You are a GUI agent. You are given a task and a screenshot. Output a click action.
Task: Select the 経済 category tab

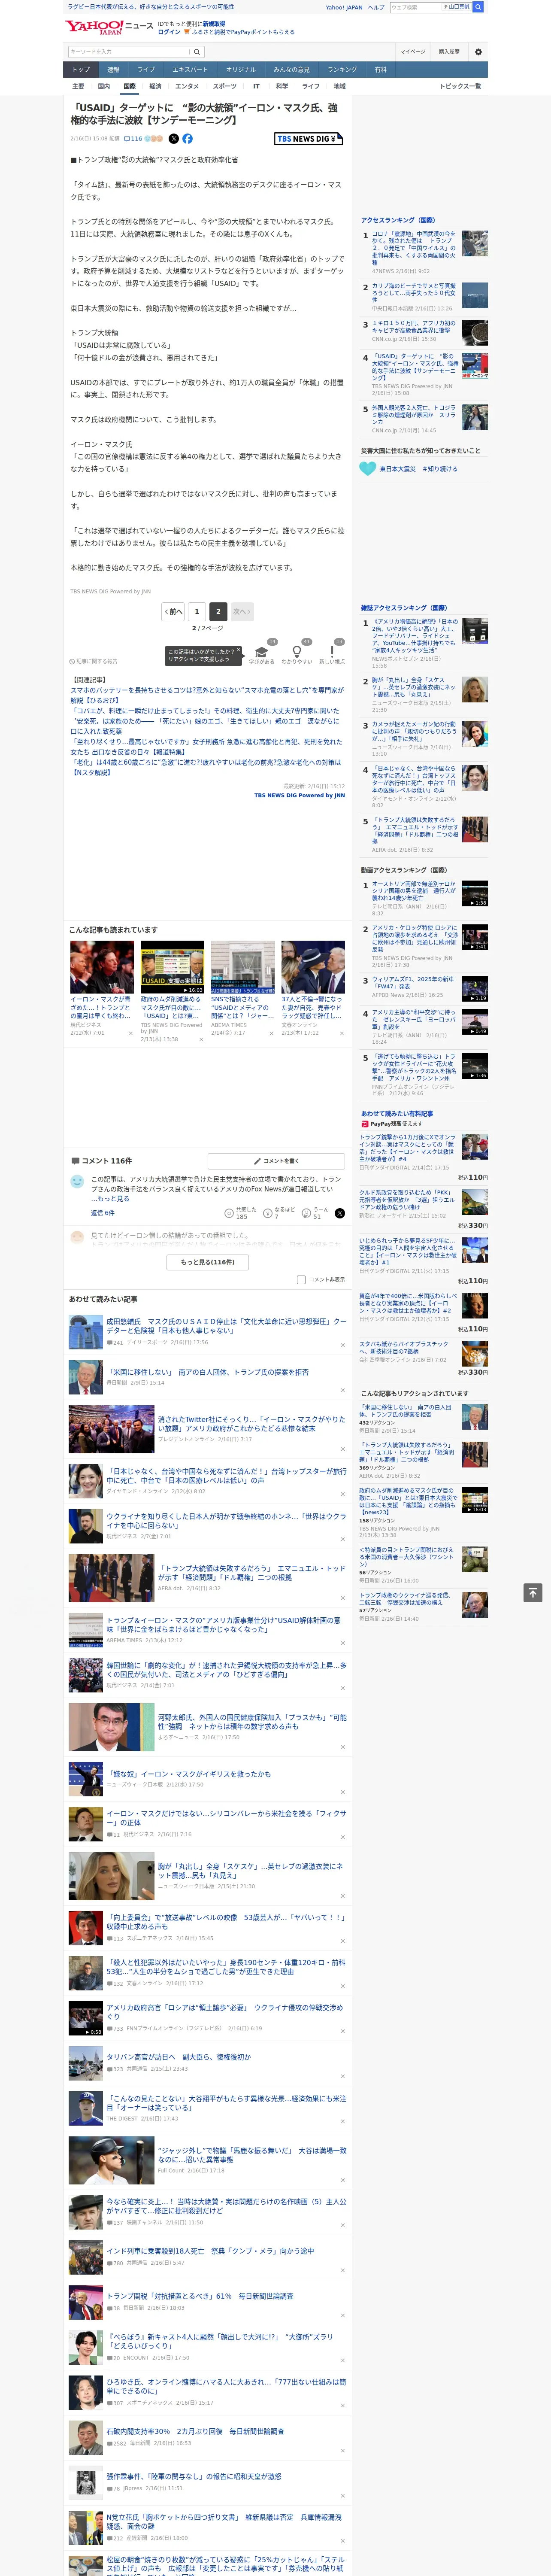coord(155,86)
